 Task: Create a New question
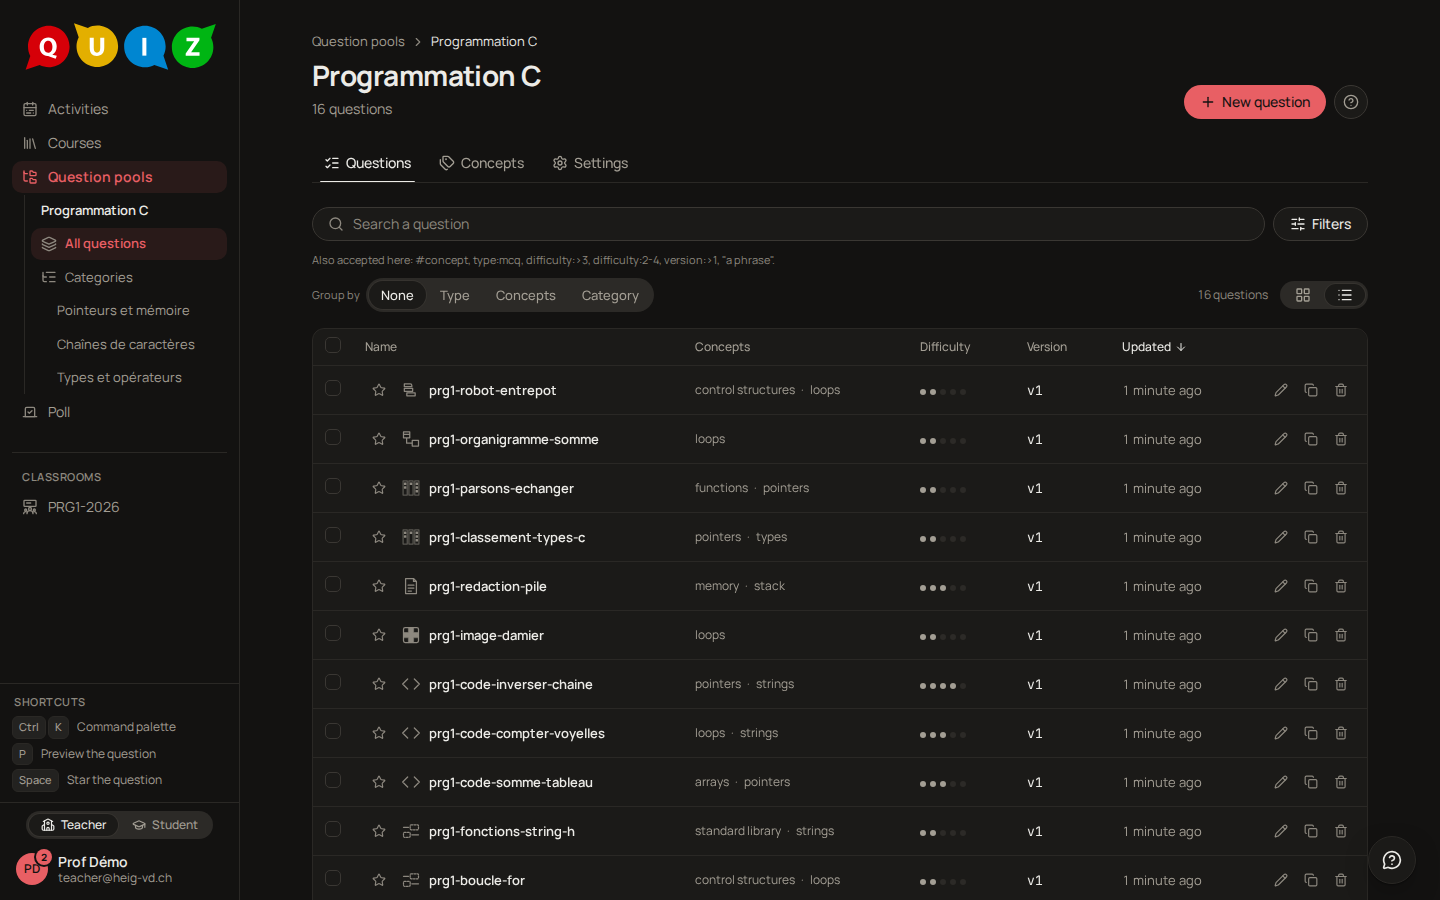pos(1255,102)
